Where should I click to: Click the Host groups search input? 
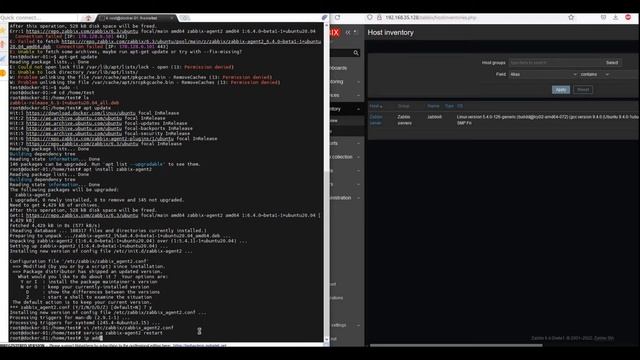tap(555, 62)
